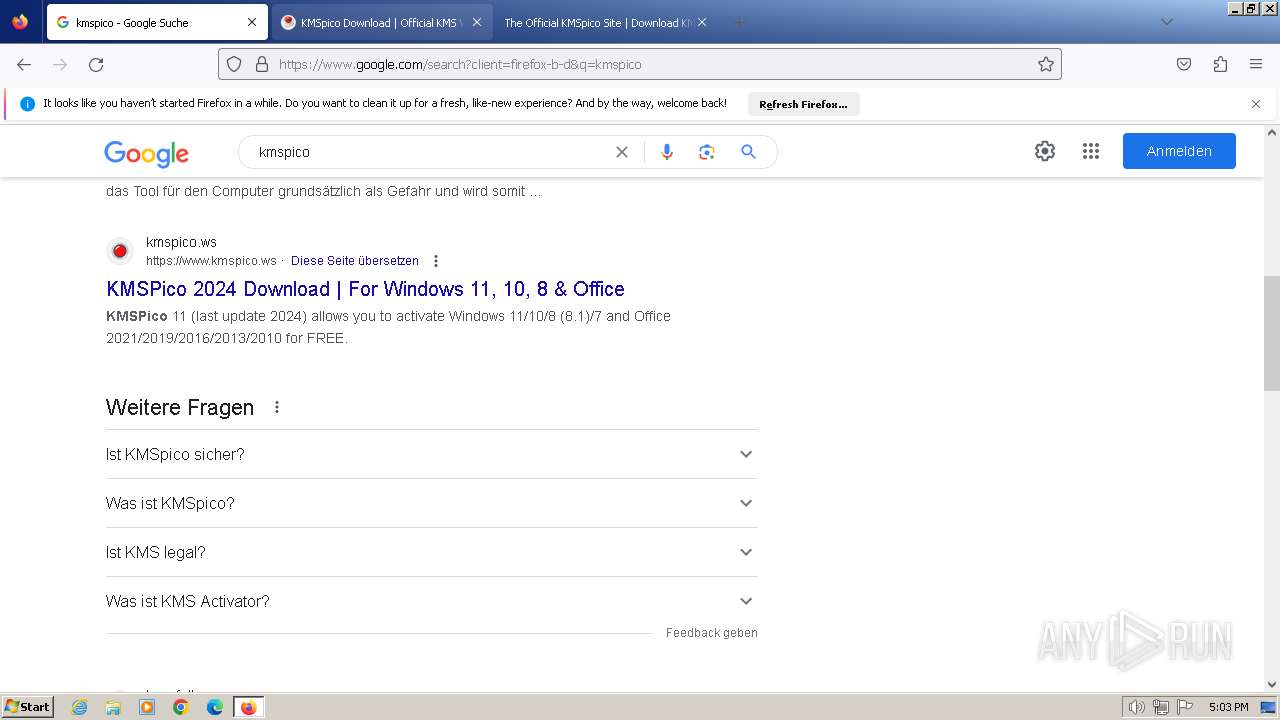Reload the page with the refresh icon

(96, 64)
